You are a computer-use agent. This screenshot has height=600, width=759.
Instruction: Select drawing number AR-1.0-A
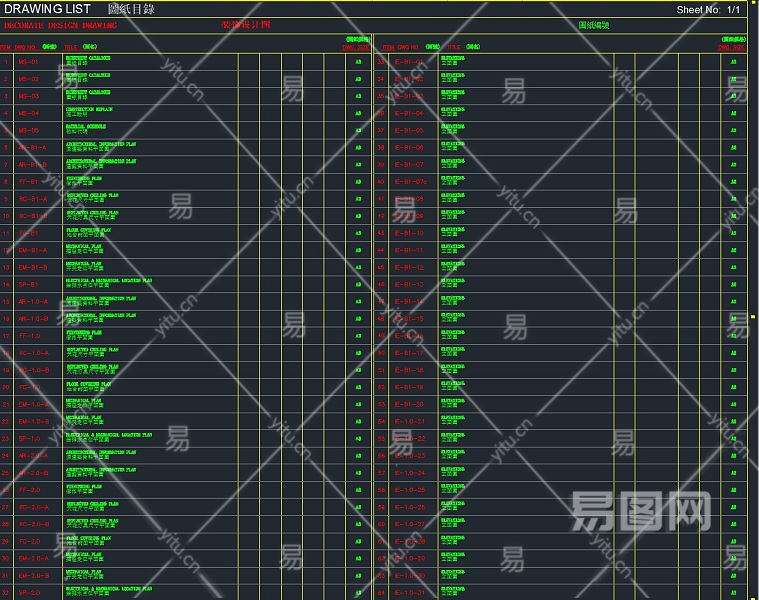(33, 301)
